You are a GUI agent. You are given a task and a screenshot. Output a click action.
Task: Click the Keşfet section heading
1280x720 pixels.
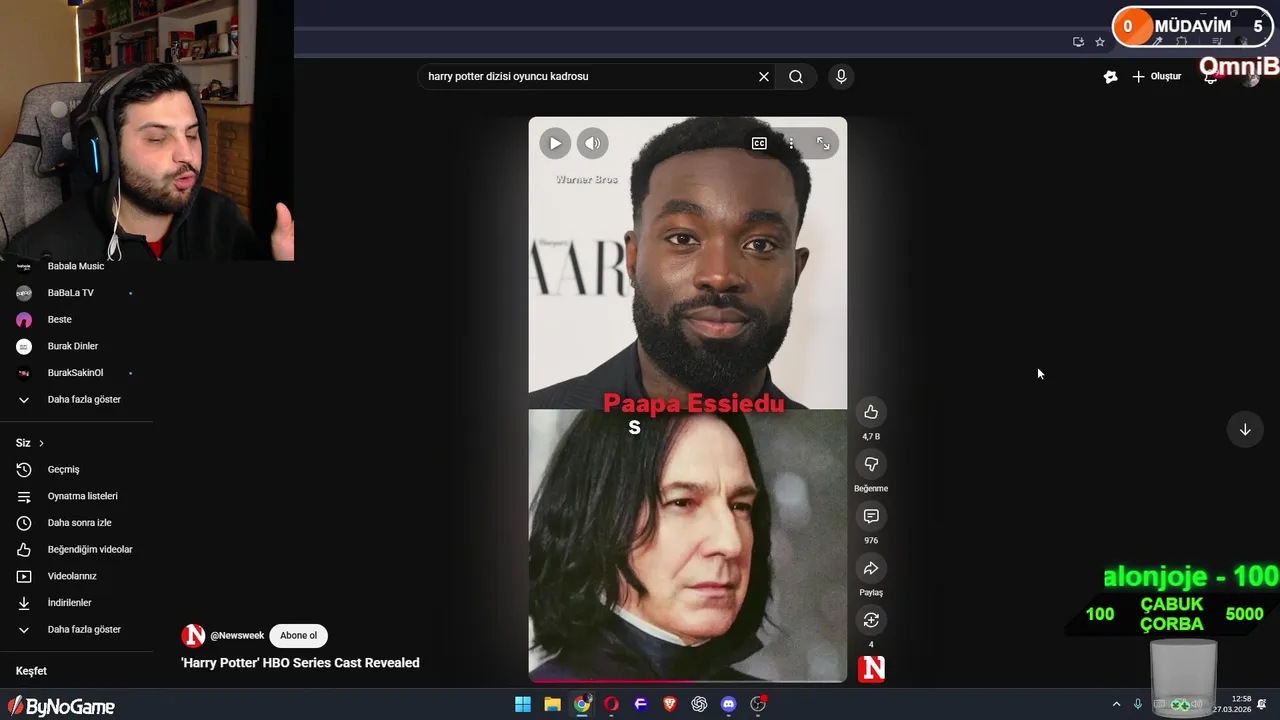click(x=31, y=671)
